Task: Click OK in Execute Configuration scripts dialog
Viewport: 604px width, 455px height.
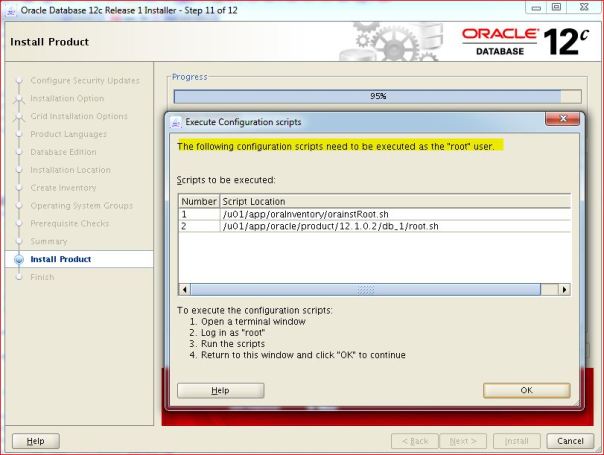Action: (x=526, y=390)
